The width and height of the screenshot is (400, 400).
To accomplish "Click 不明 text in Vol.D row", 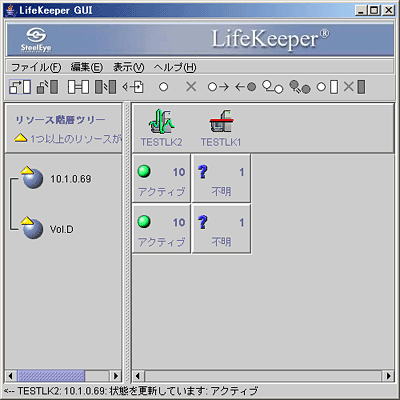I will 221,242.
